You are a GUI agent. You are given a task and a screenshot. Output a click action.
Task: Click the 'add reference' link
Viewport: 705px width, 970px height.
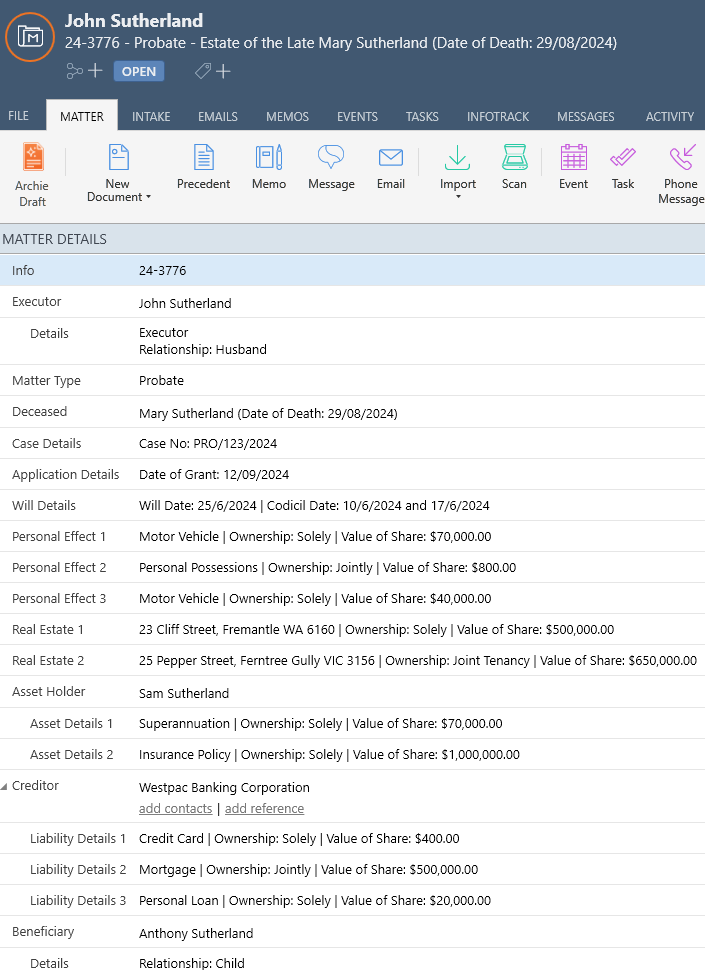264,809
